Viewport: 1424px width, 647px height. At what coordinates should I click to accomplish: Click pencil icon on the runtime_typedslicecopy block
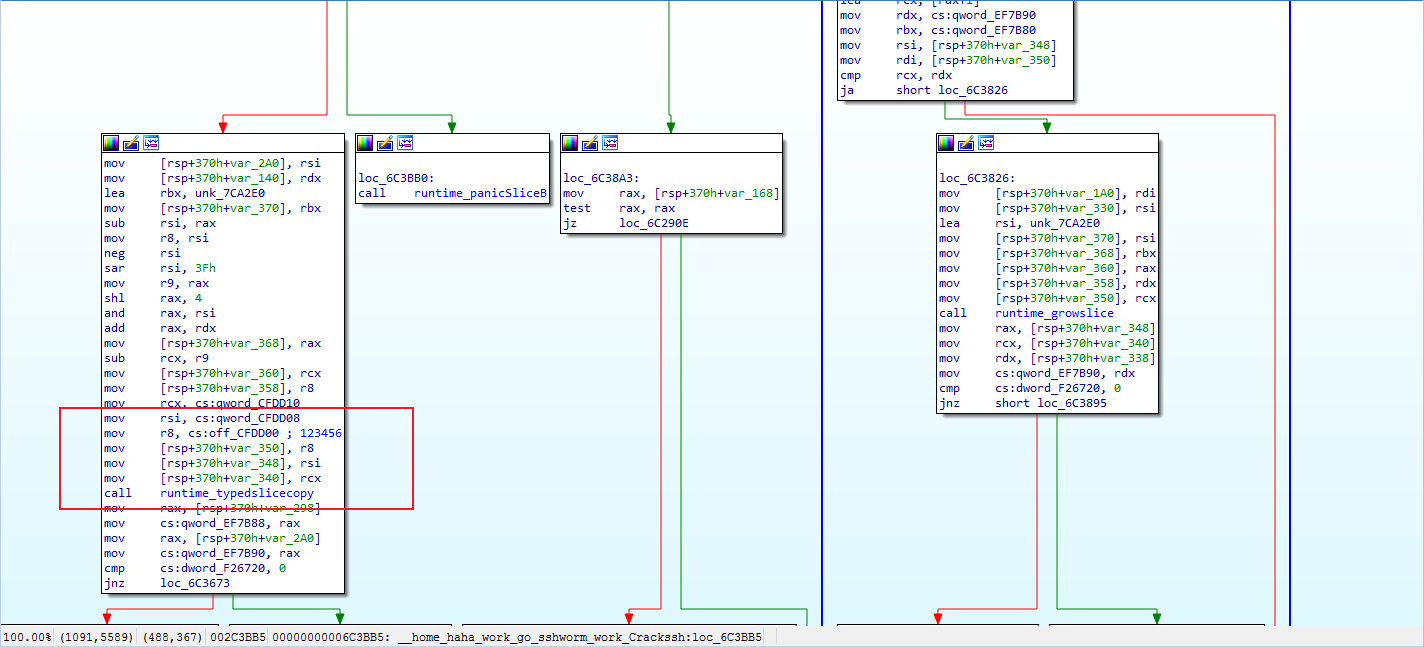point(131,143)
